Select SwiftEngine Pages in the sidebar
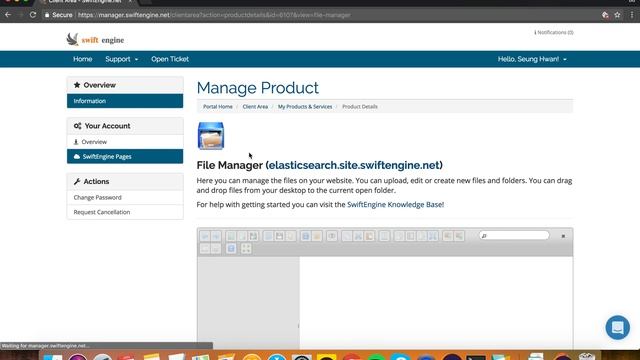The width and height of the screenshot is (640, 360). [x=125, y=156]
